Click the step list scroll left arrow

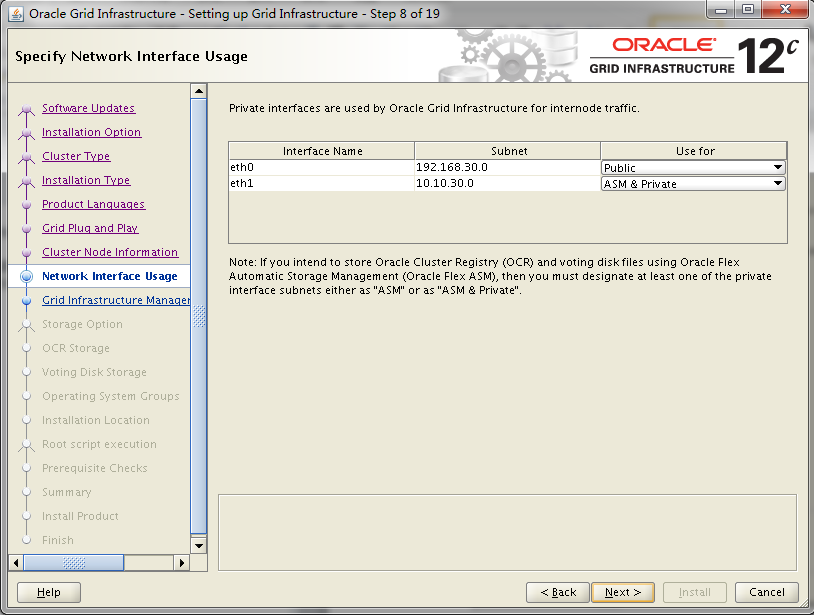point(16,563)
